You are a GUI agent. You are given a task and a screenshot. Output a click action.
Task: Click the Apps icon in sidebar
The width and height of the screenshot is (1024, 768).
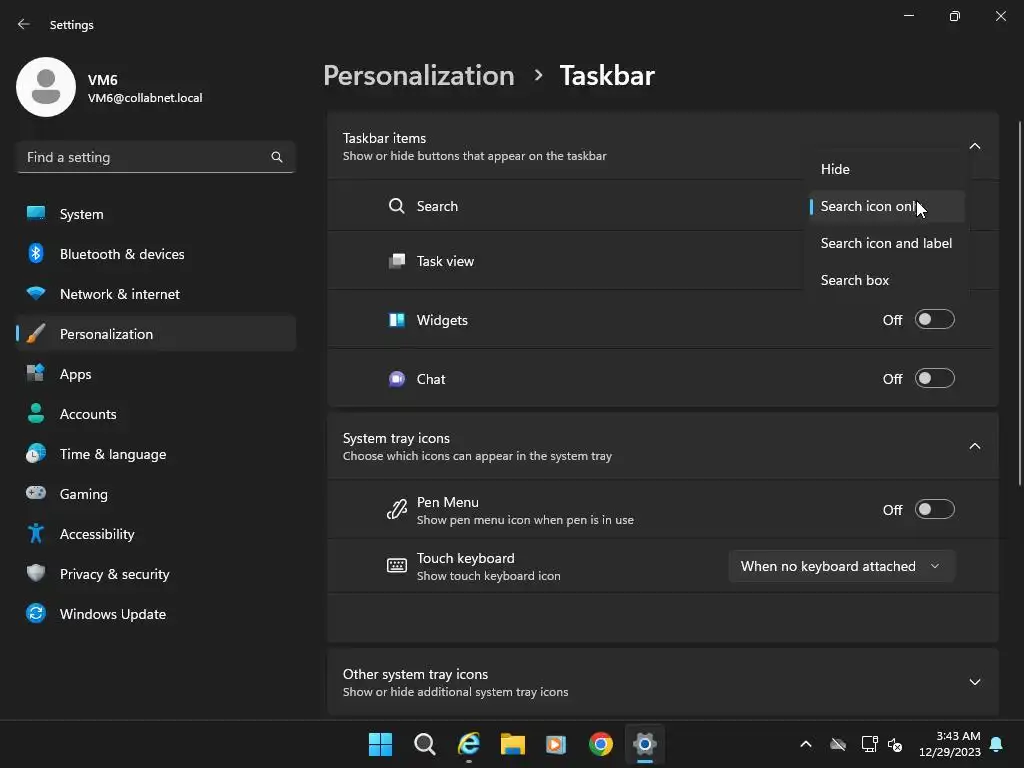tap(36, 374)
